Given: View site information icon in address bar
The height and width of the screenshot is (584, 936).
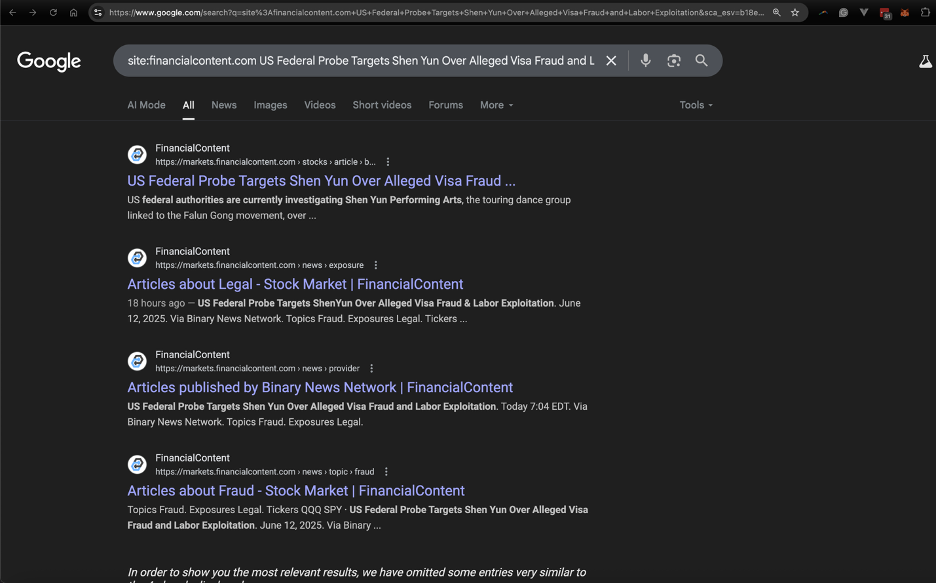Looking at the screenshot, I should coord(98,12).
